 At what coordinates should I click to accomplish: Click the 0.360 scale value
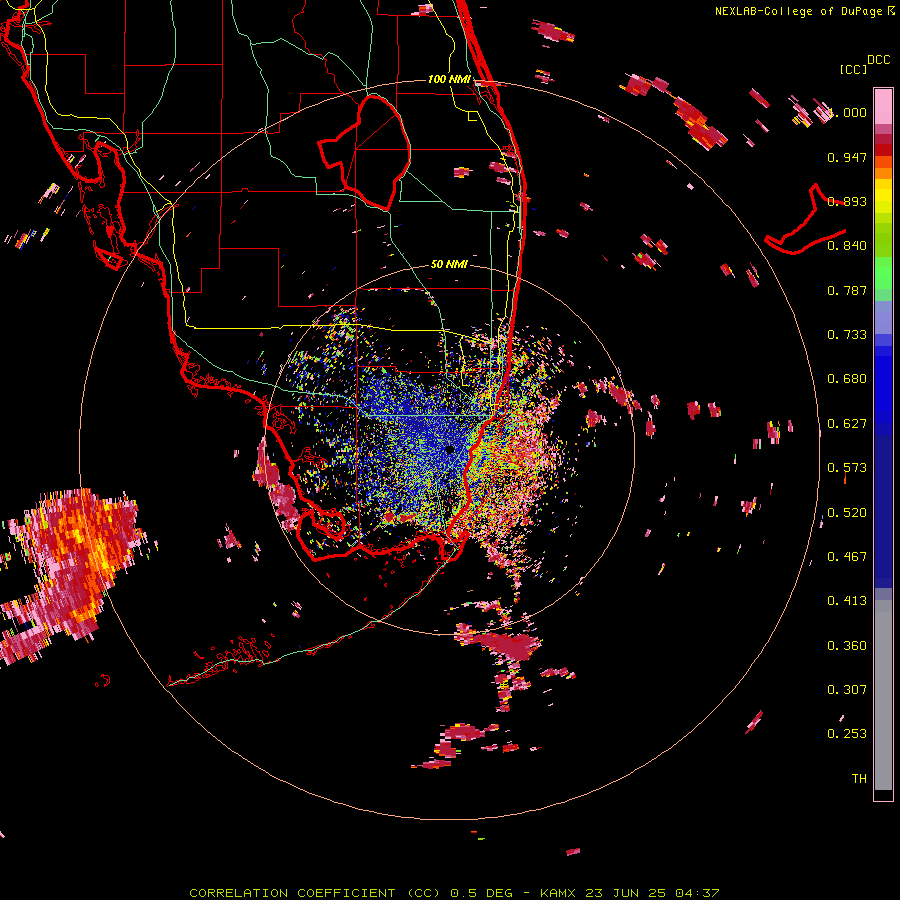(x=847, y=646)
